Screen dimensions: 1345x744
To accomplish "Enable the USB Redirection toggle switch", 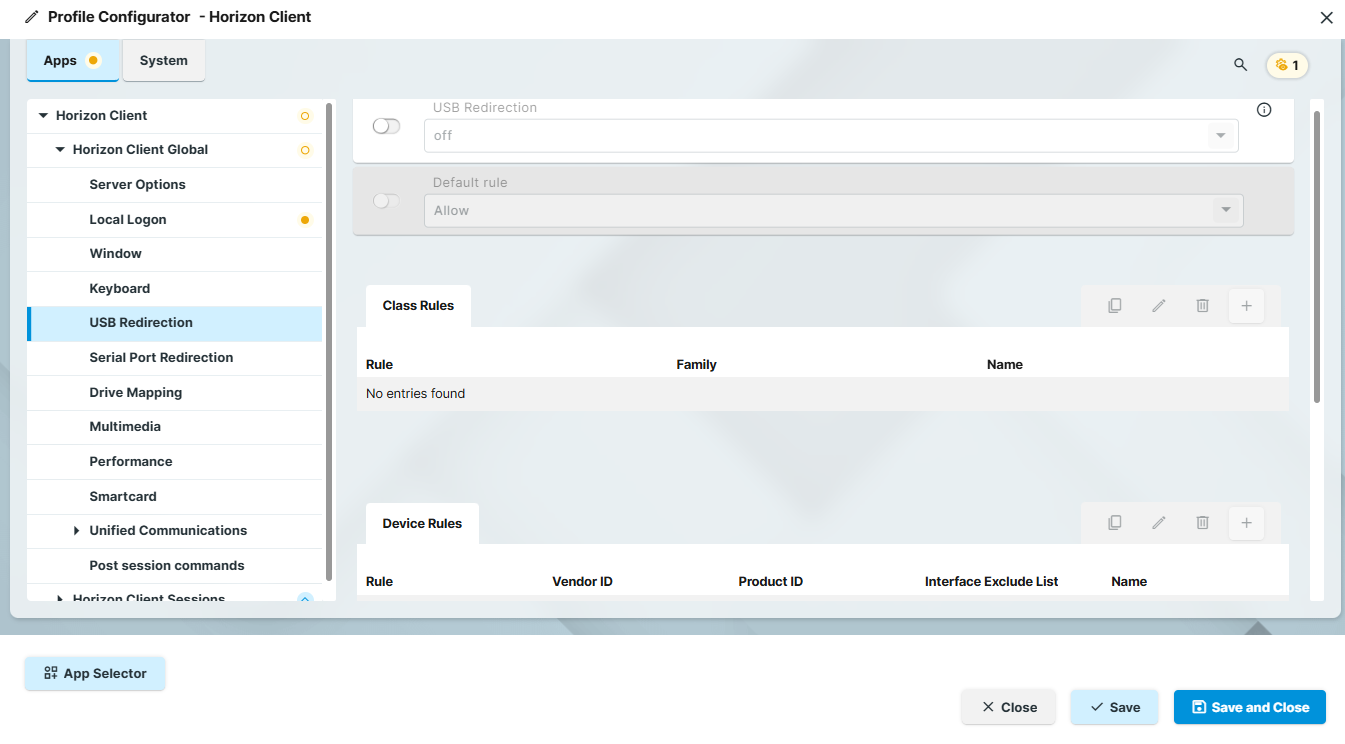I will pos(386,125).
